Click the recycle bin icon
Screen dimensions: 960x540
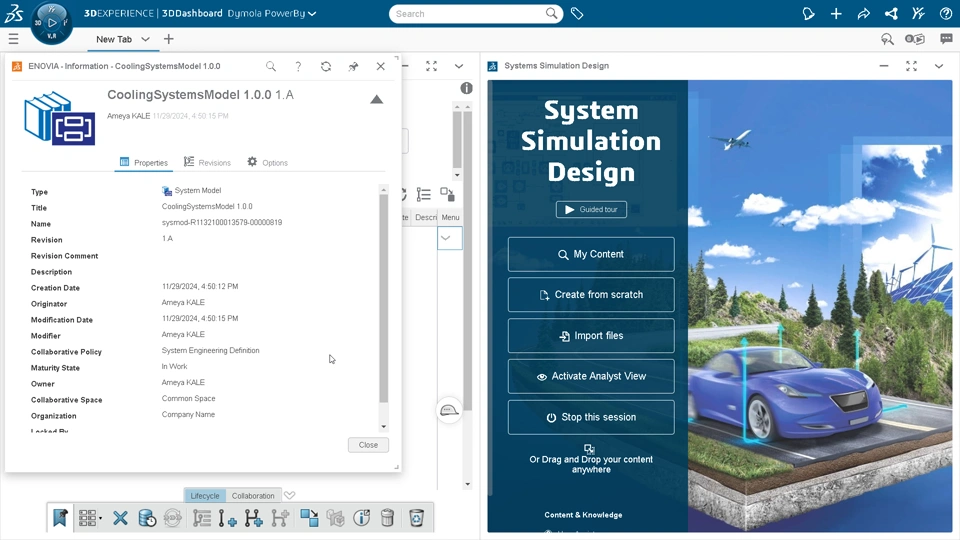[x=416, y=518]
